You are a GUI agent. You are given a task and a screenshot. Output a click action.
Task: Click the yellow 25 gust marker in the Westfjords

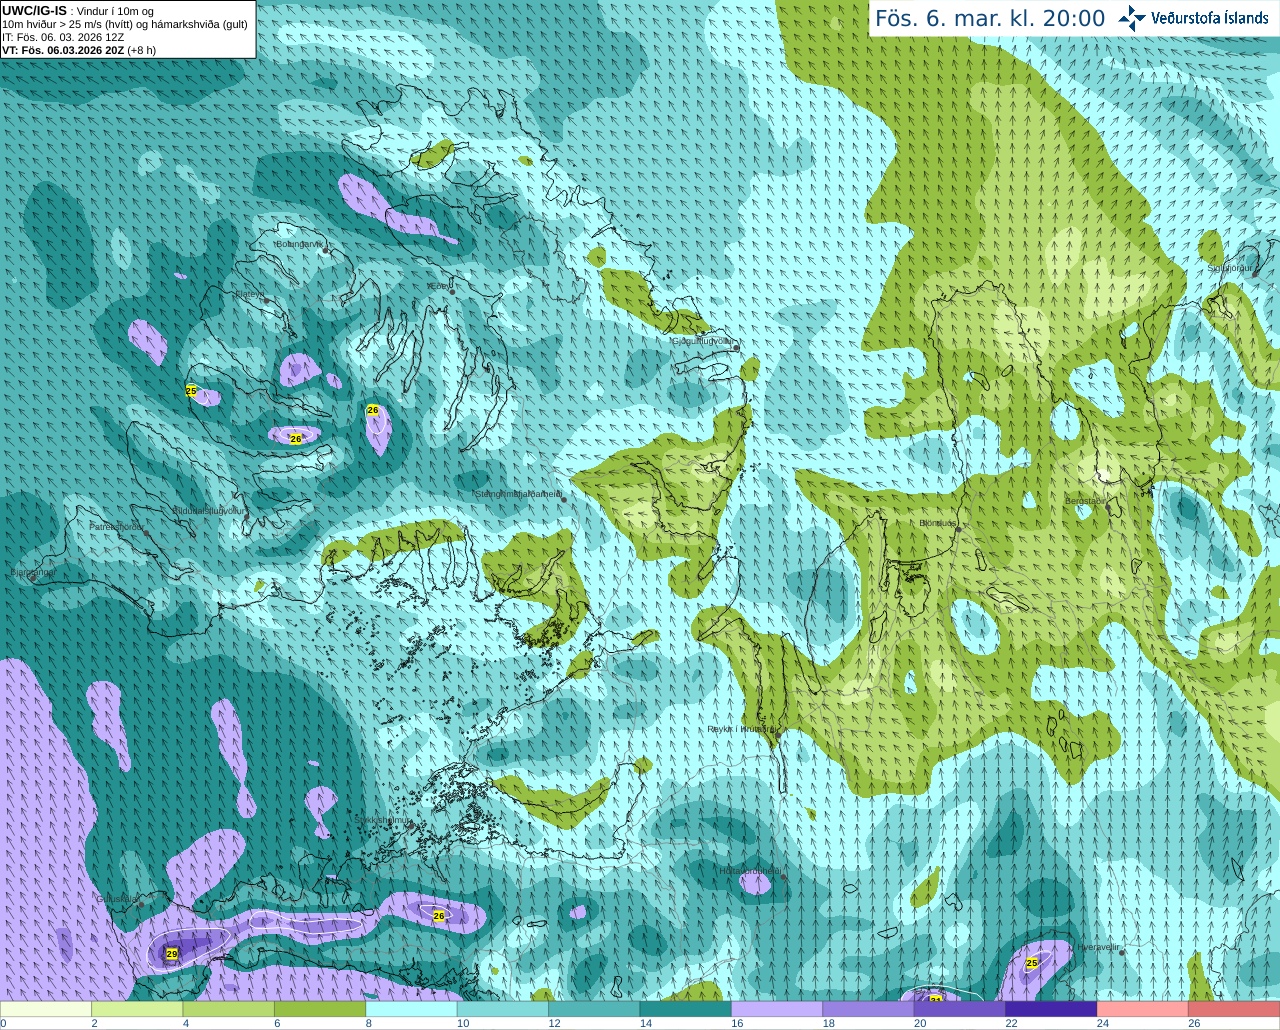tap(191, 391)
